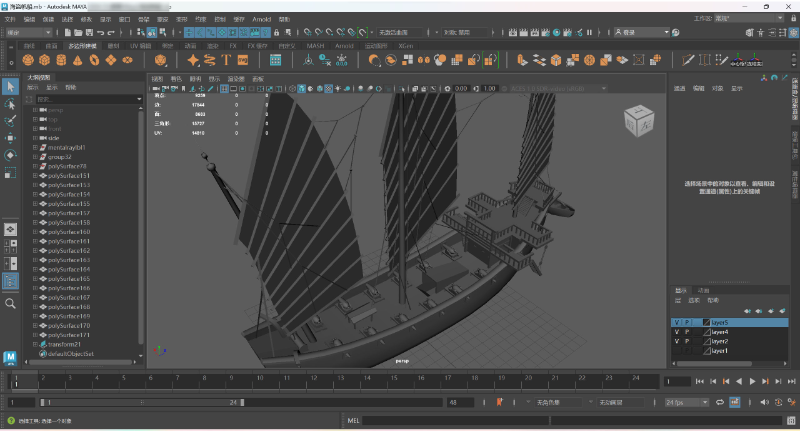The image size is (800, 431).
Task: Create a polygon cylinder from the shelf
Action: point(61,60)
